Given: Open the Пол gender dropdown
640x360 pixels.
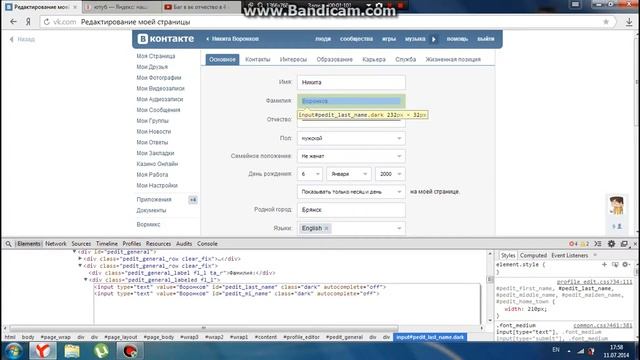Looking at the screenshot, I should [x=351, y=138].
